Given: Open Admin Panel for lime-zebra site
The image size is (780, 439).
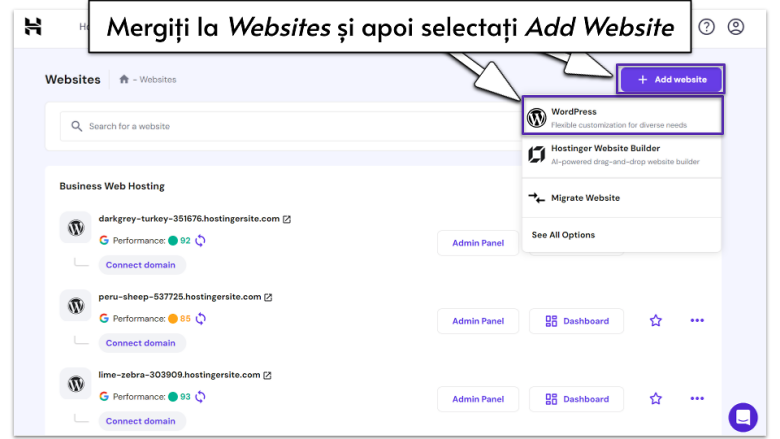Looking at the screenshot, I should [478, 399].
